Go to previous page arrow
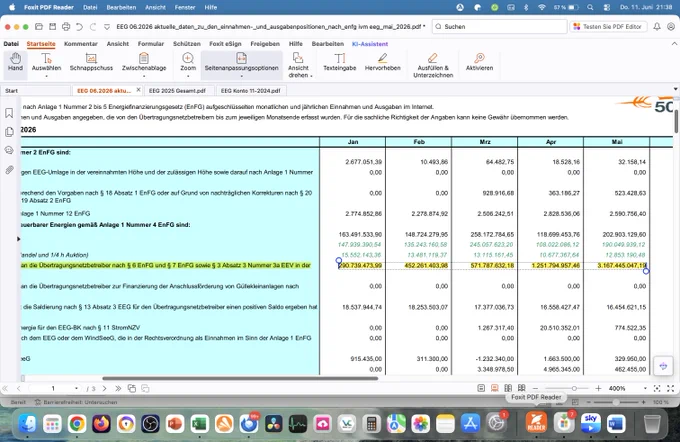Viewport: 680px width, 442px height. point(19,389)
